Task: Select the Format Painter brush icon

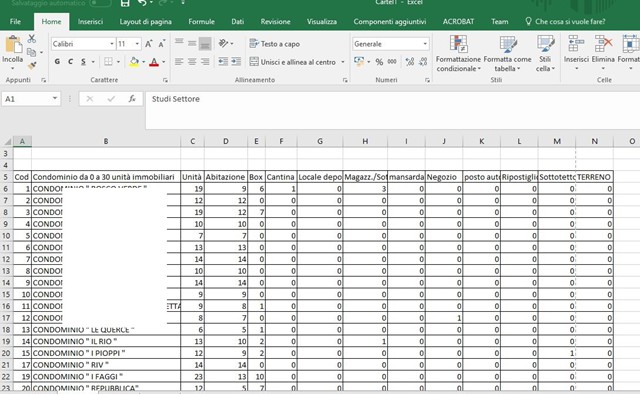Action: tap(32, 65)
